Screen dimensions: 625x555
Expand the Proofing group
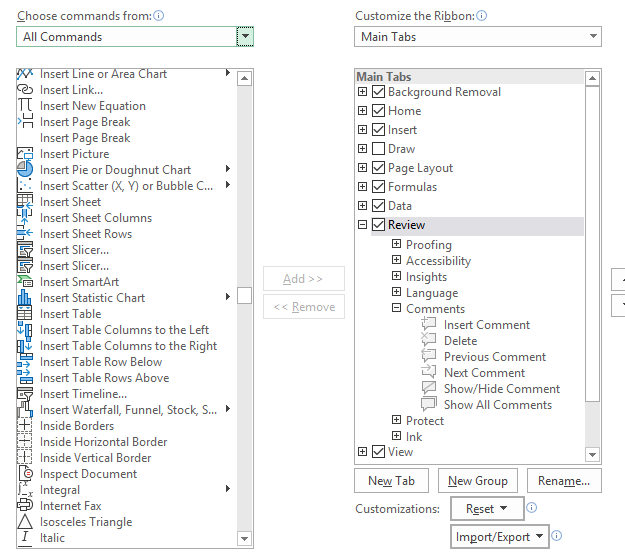tap(396, 245)
